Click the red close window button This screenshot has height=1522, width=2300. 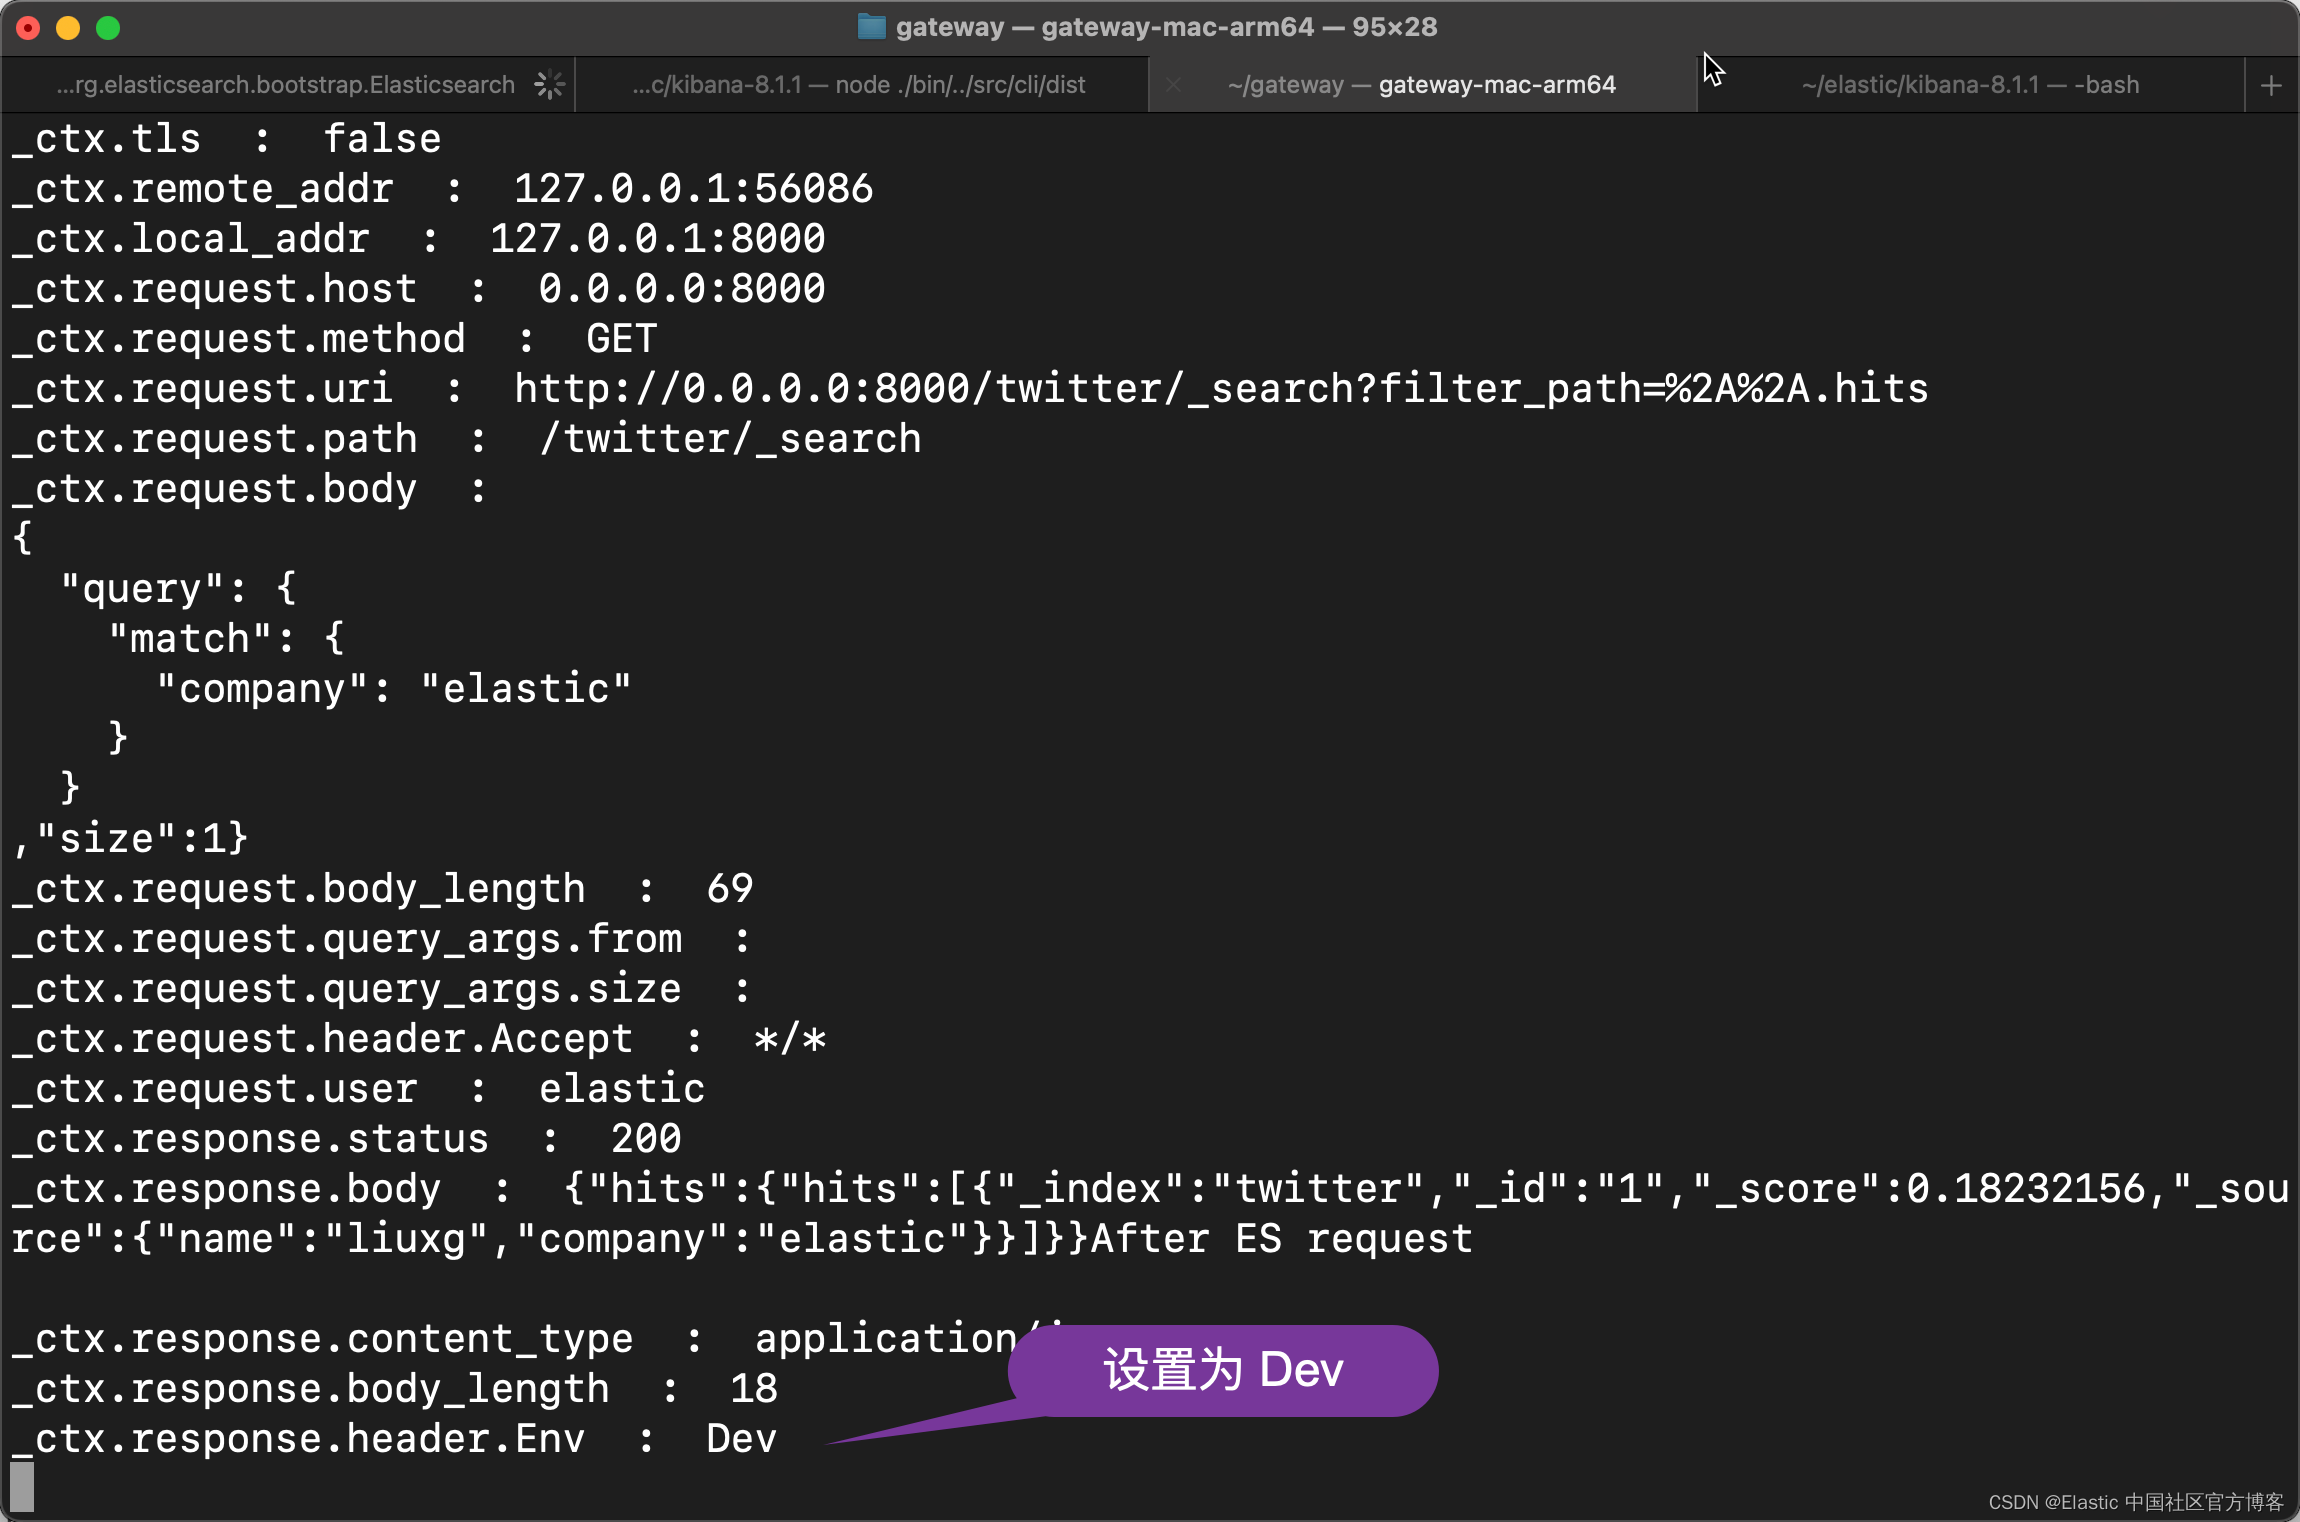[x=28, y=28]
